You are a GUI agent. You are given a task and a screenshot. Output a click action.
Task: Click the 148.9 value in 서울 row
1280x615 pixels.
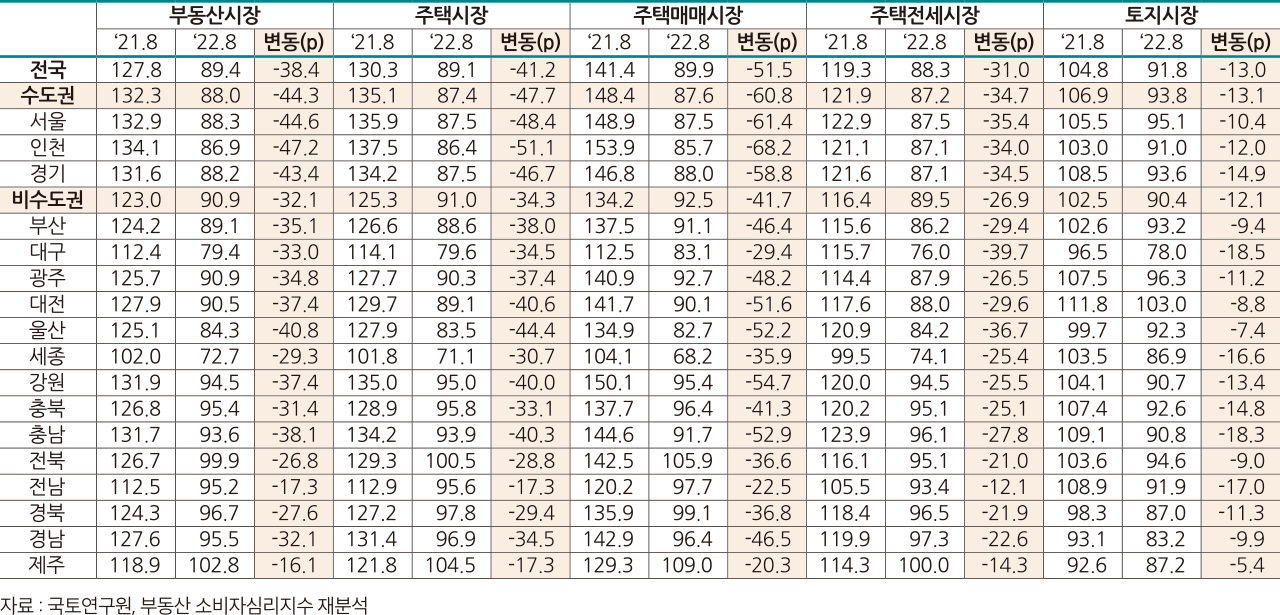pos(609,122)
